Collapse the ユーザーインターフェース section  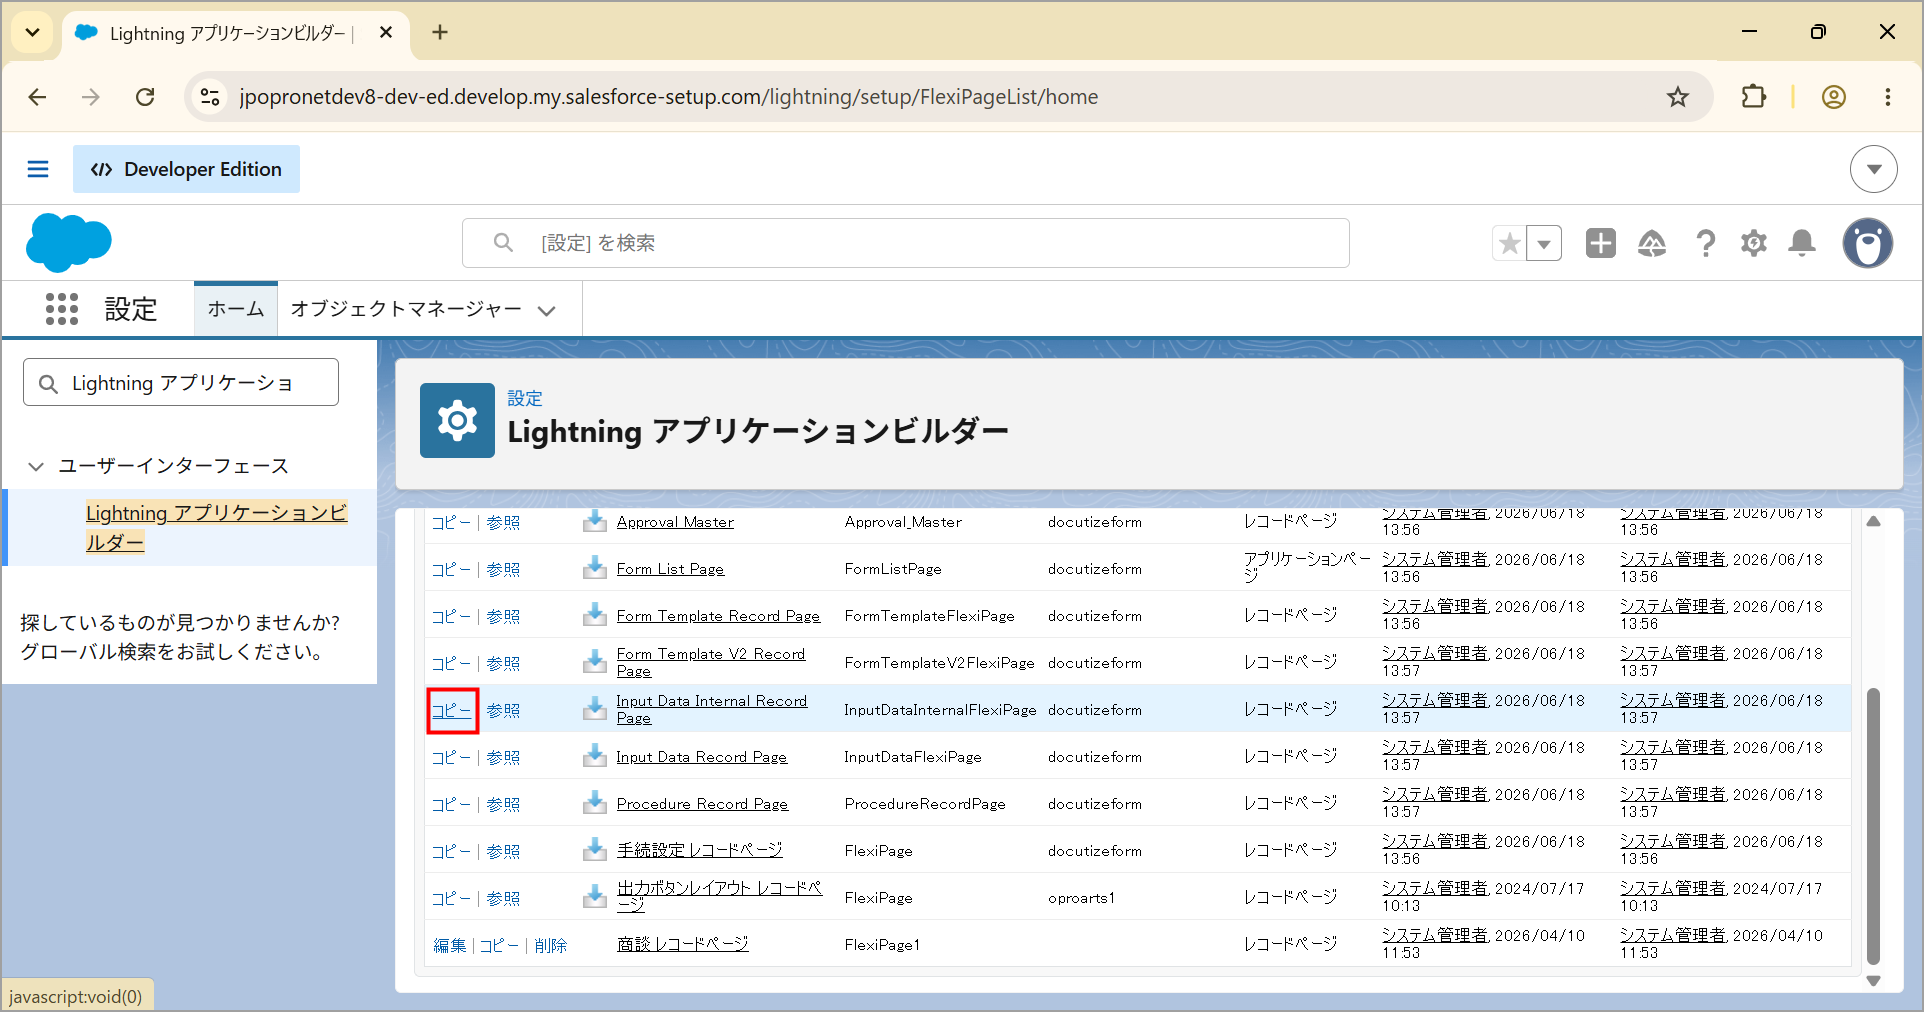pos(37,466)
